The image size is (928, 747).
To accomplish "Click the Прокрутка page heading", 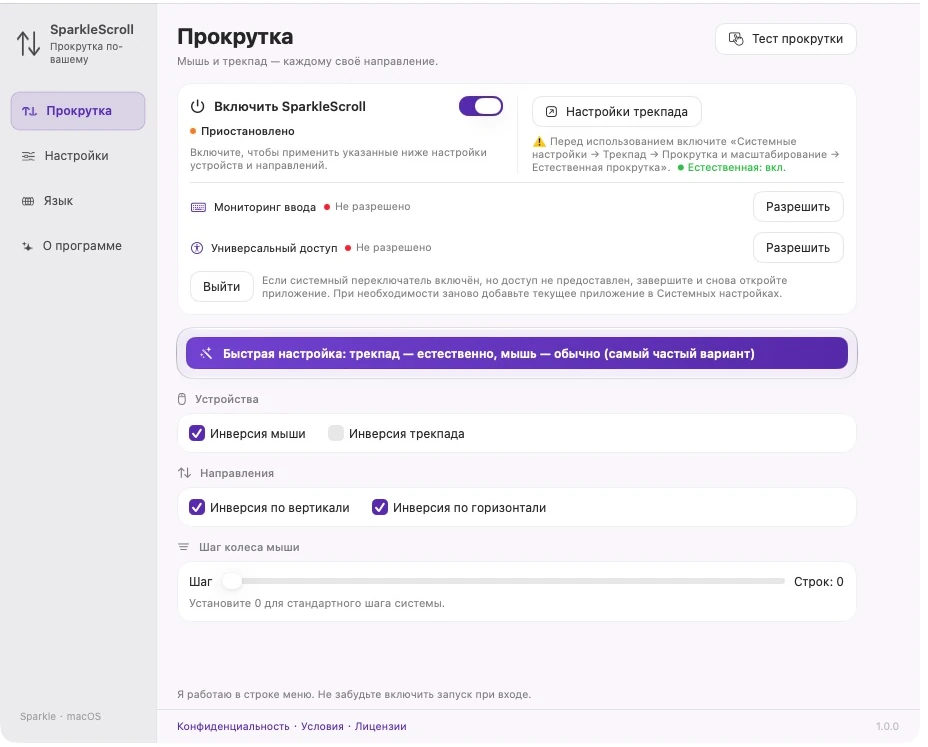I will [235, 37].
